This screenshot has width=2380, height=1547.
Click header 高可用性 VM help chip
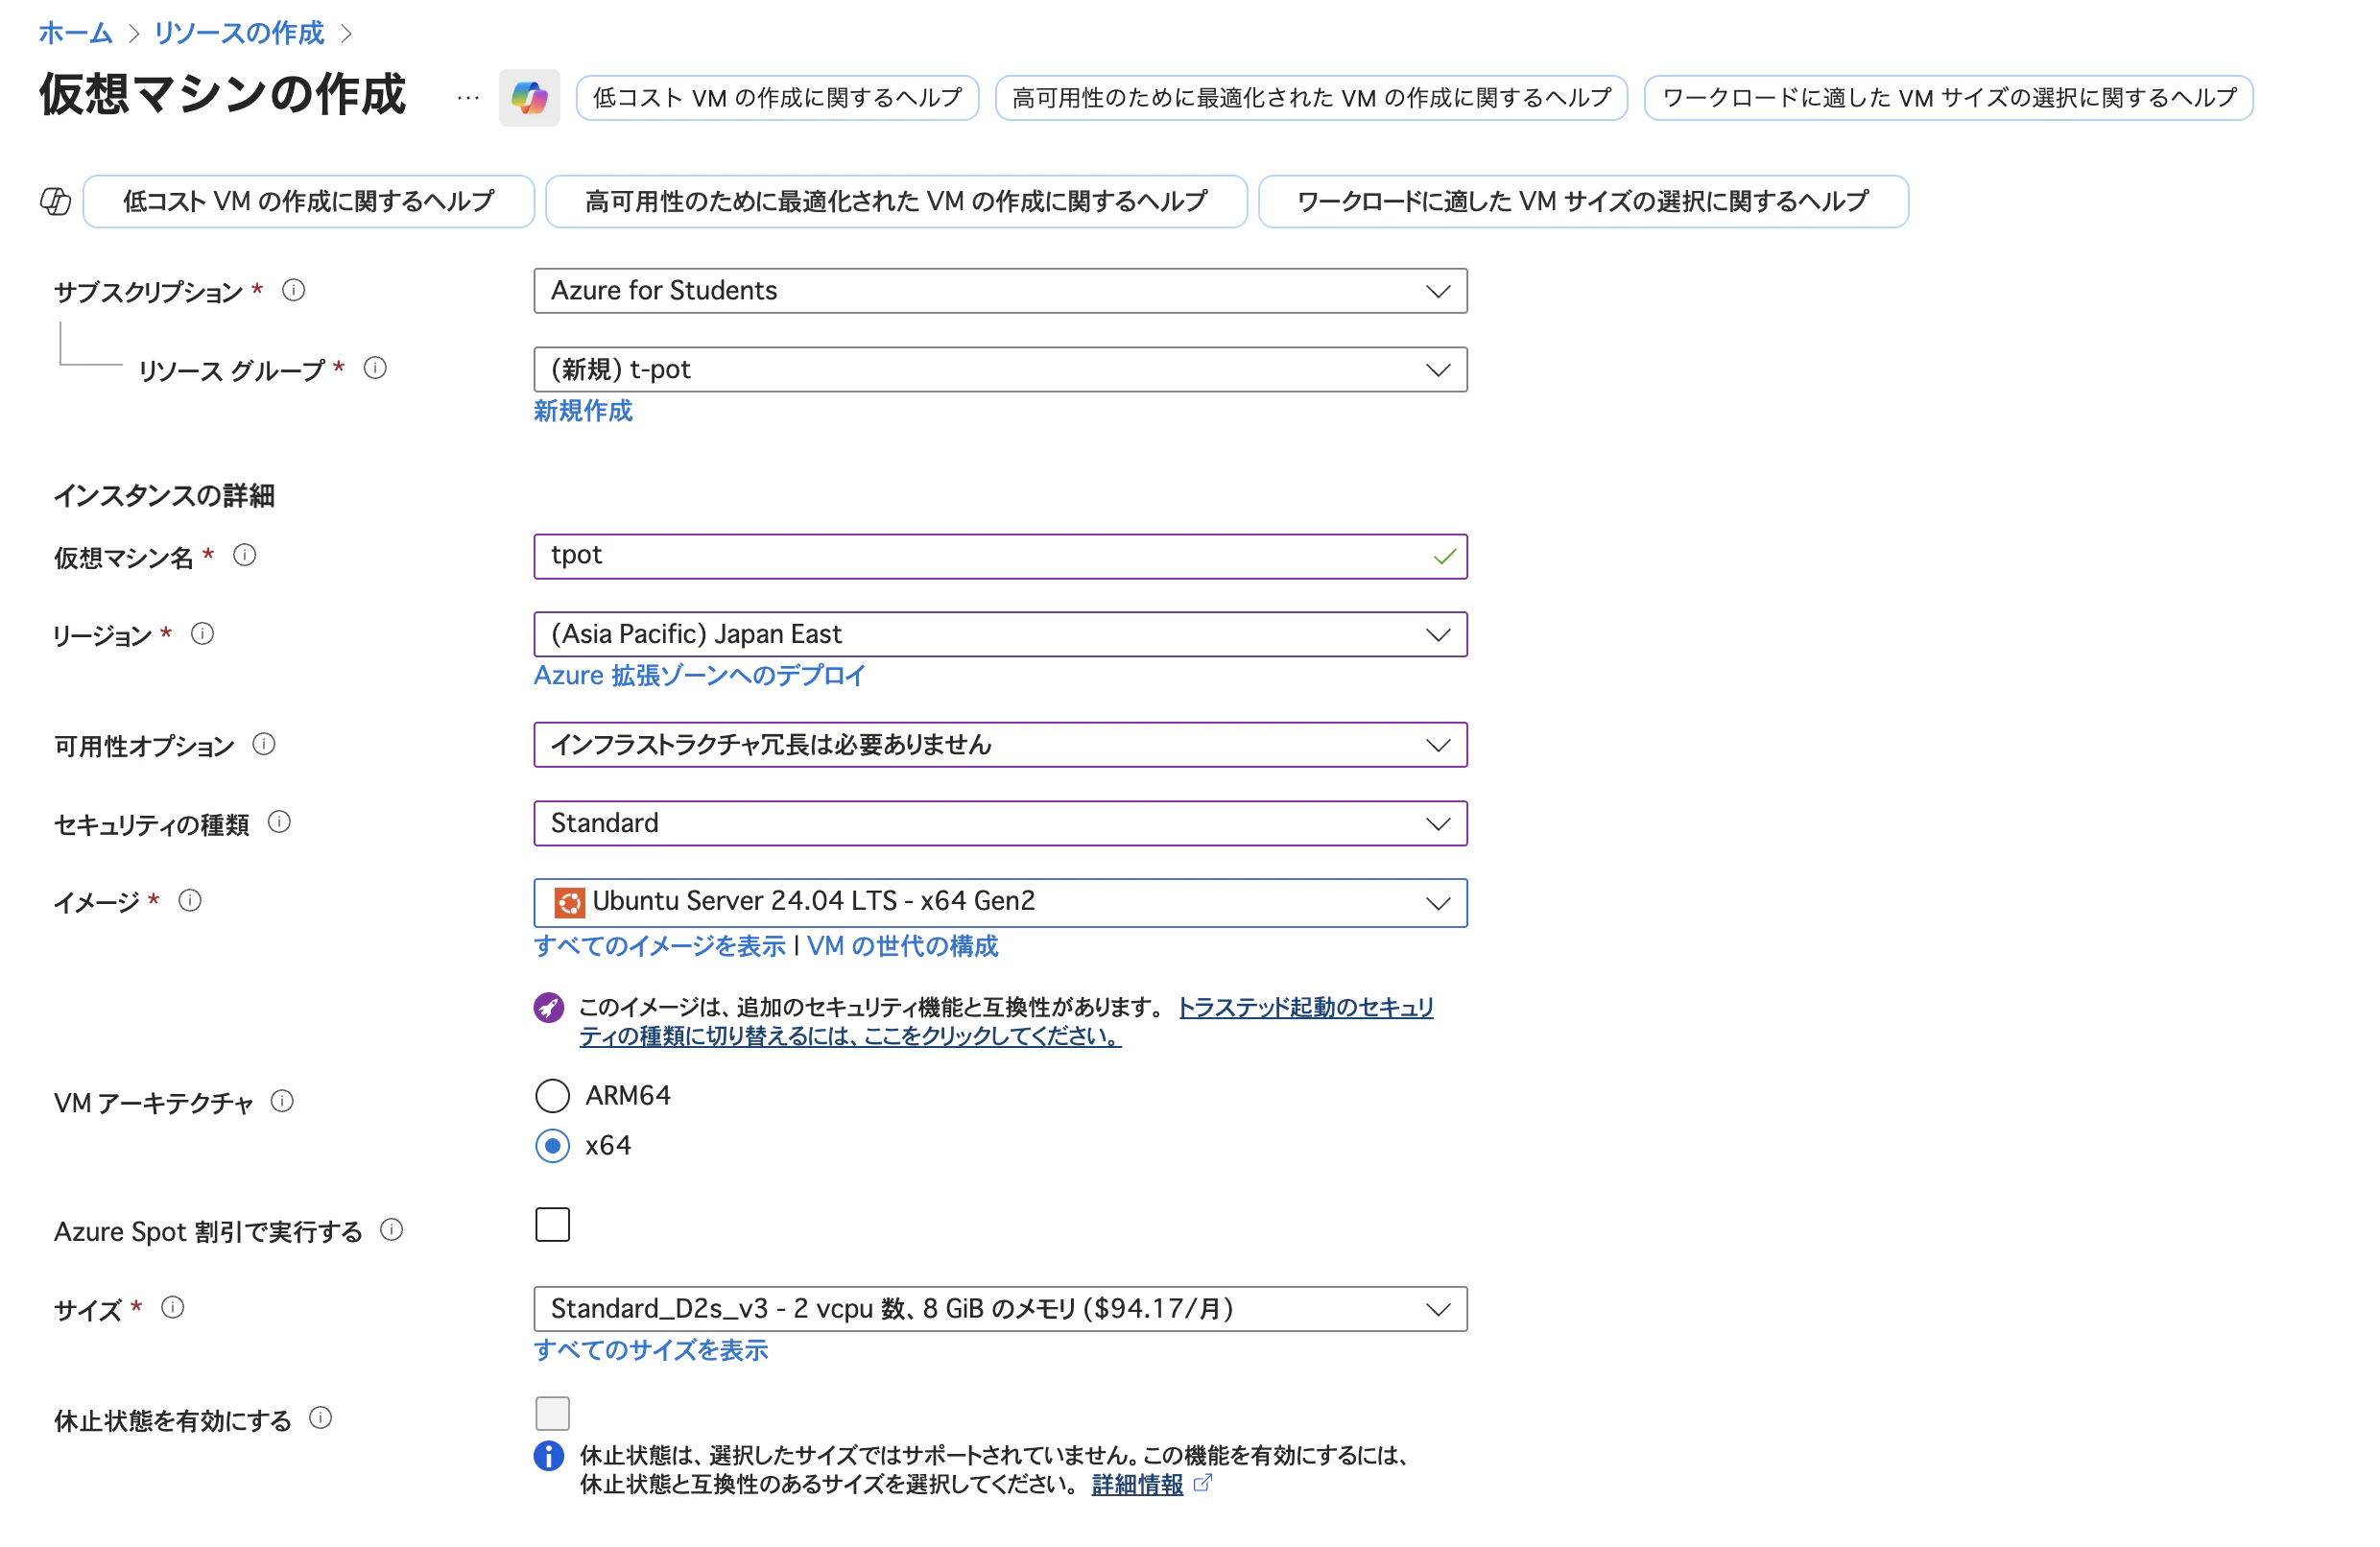pyautogui.click(x=1312, y=98)
